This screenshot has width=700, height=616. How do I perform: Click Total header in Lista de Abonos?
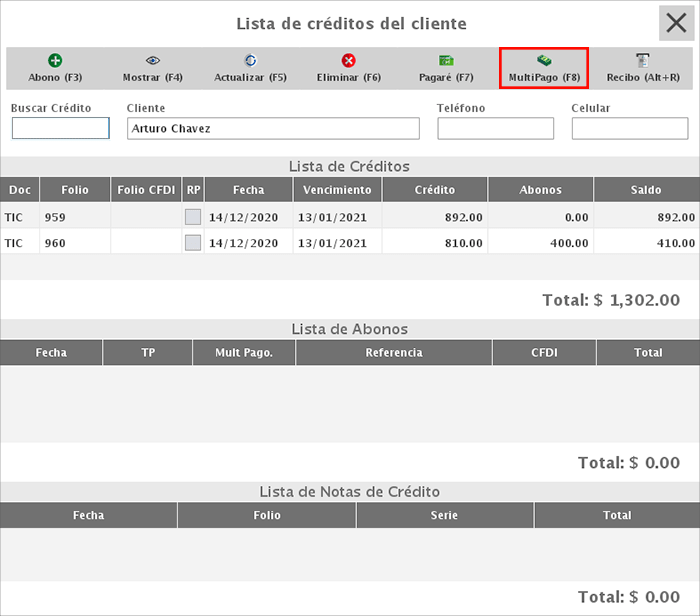(648, 353)
